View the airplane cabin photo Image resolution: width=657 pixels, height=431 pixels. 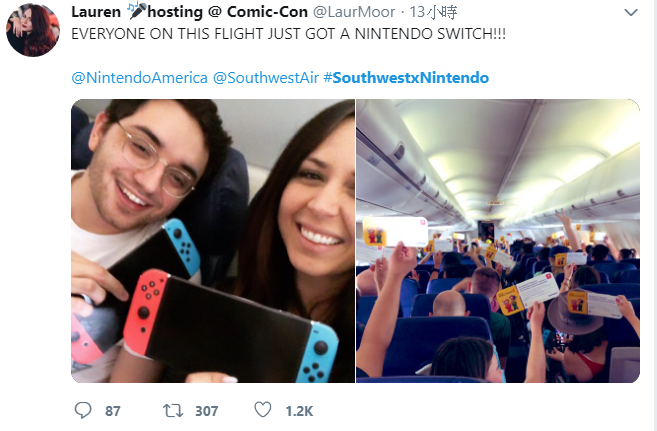click(x=498, y=241)
